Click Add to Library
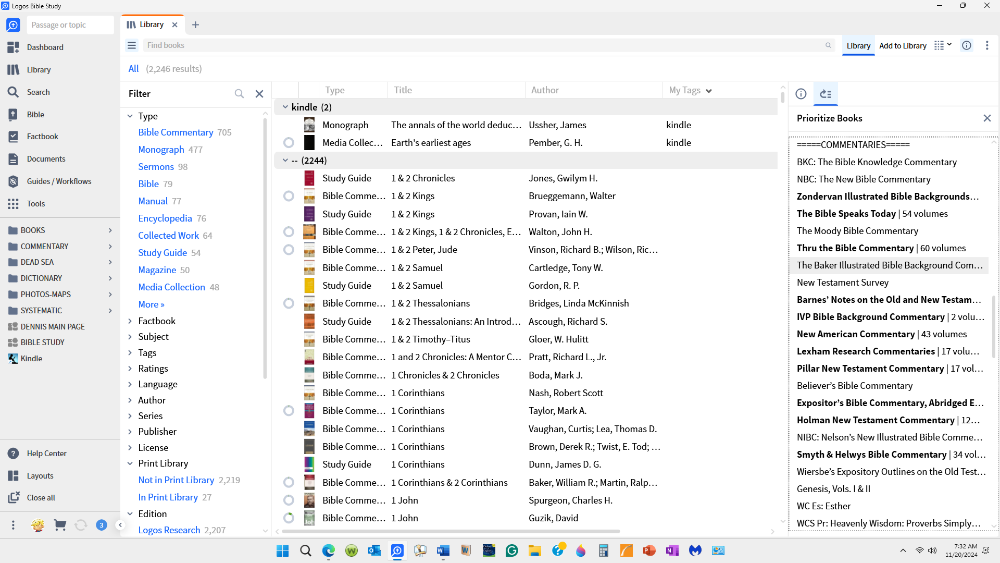 pyautogui.click(x=902, y=46)
